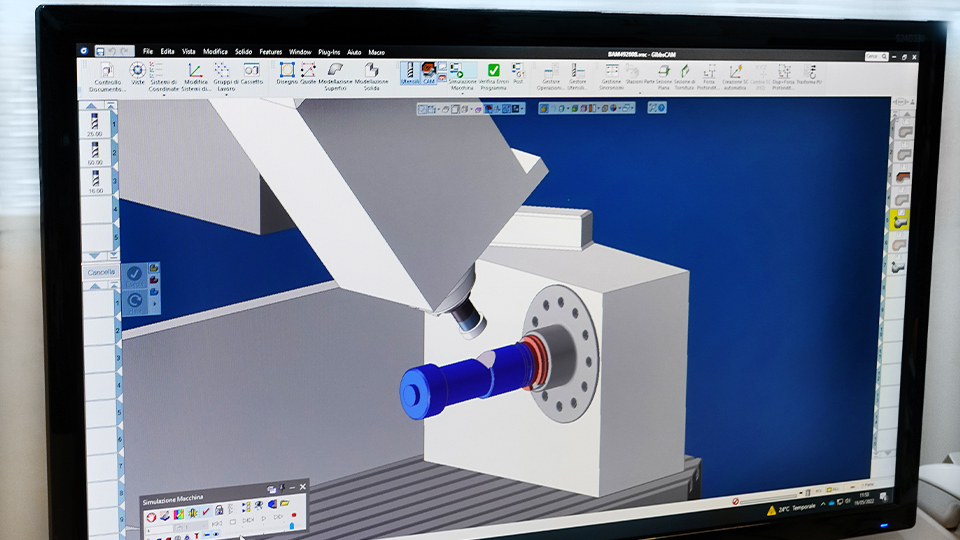This screenshot has width=960, height=540.
Task: Click the Cancella button
Action: coord(101,272)
